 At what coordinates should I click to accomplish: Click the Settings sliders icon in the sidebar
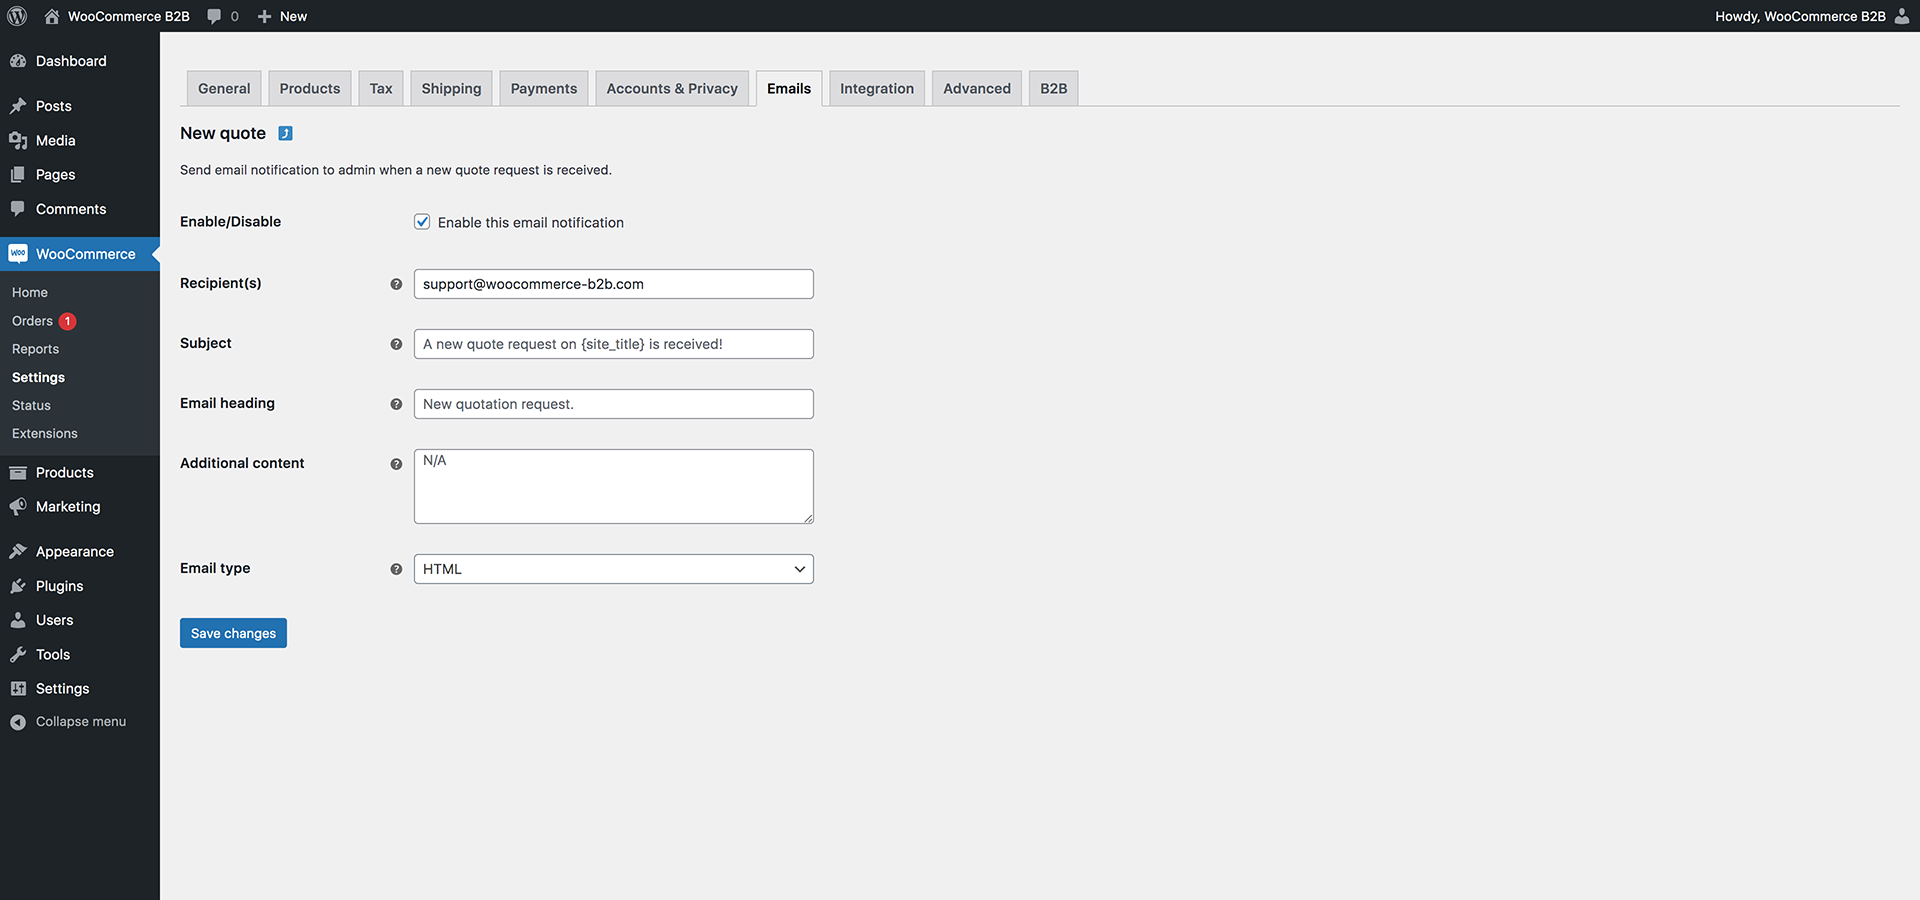[18, 689]
